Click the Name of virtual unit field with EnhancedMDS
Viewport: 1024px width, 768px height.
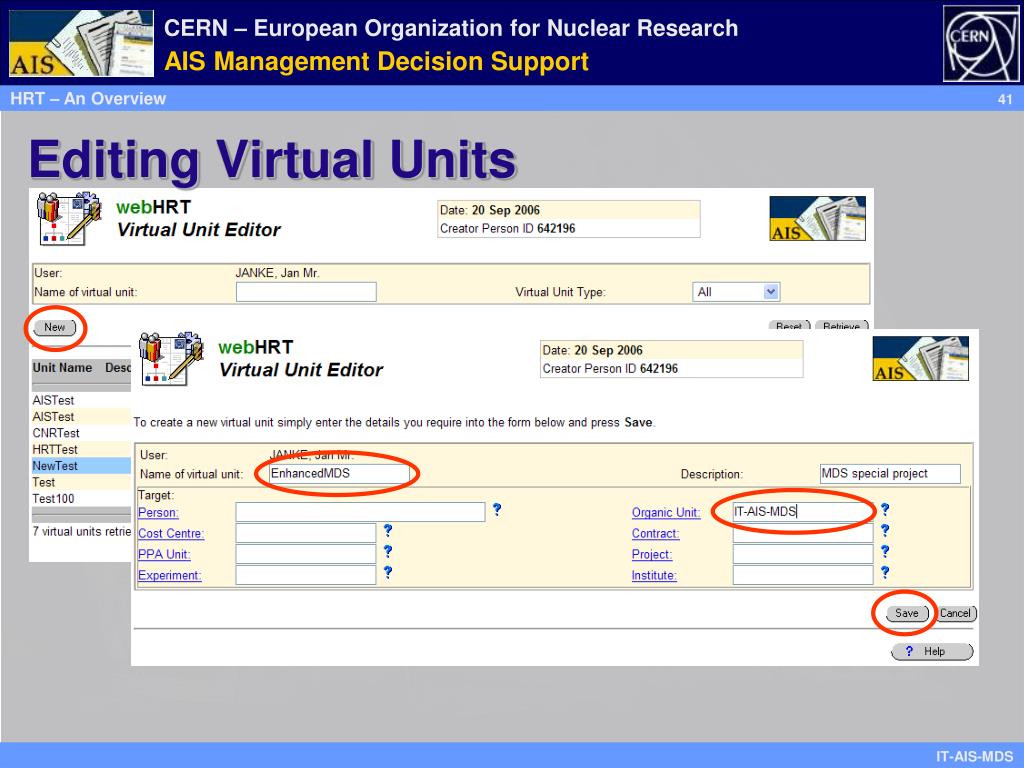pos(340,473)
